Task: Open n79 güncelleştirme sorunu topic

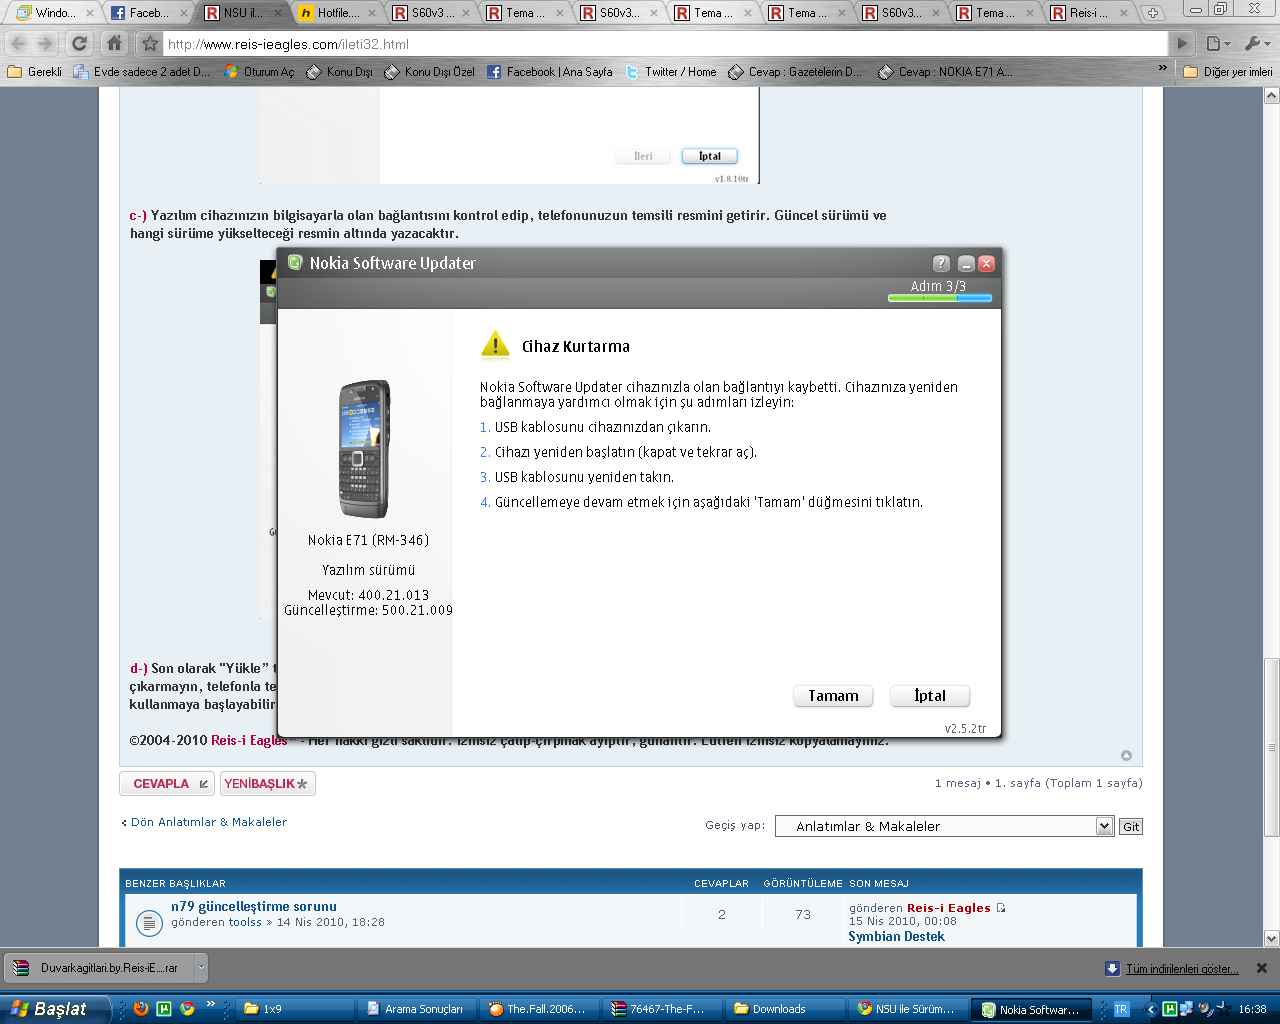Action: [x=254, y=907]
